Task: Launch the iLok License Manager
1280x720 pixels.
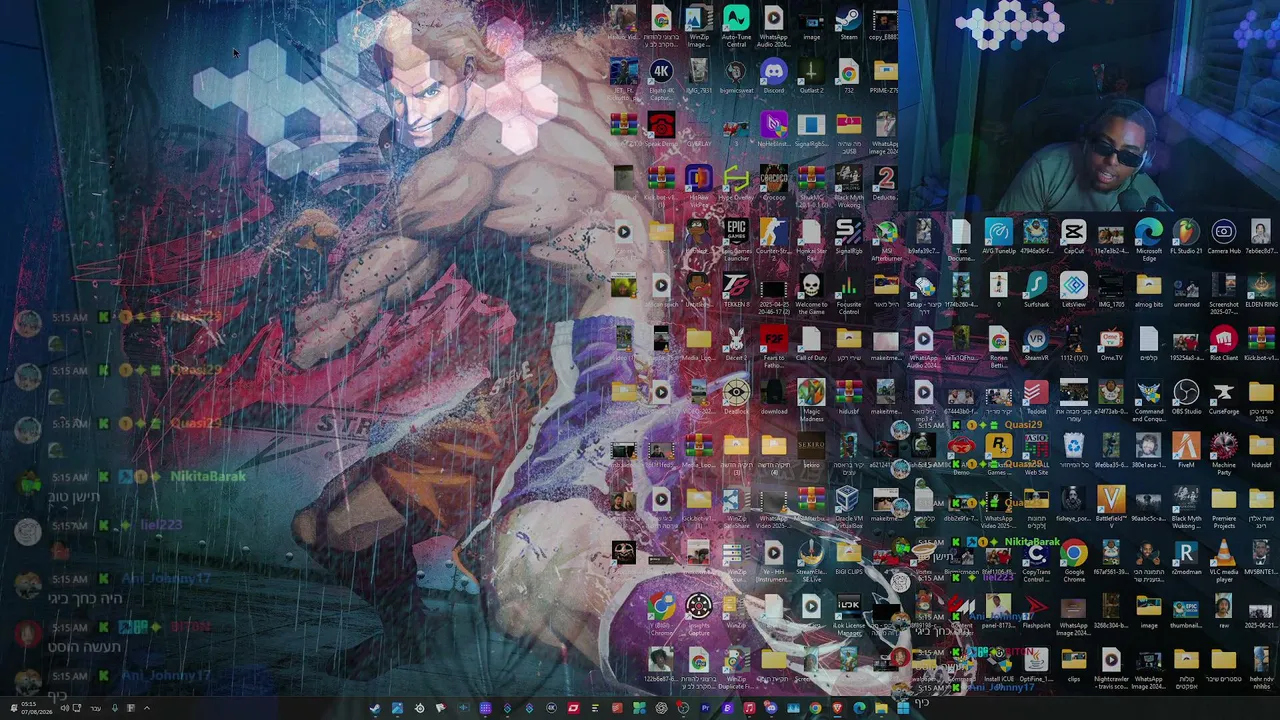Action: [848, 615]
